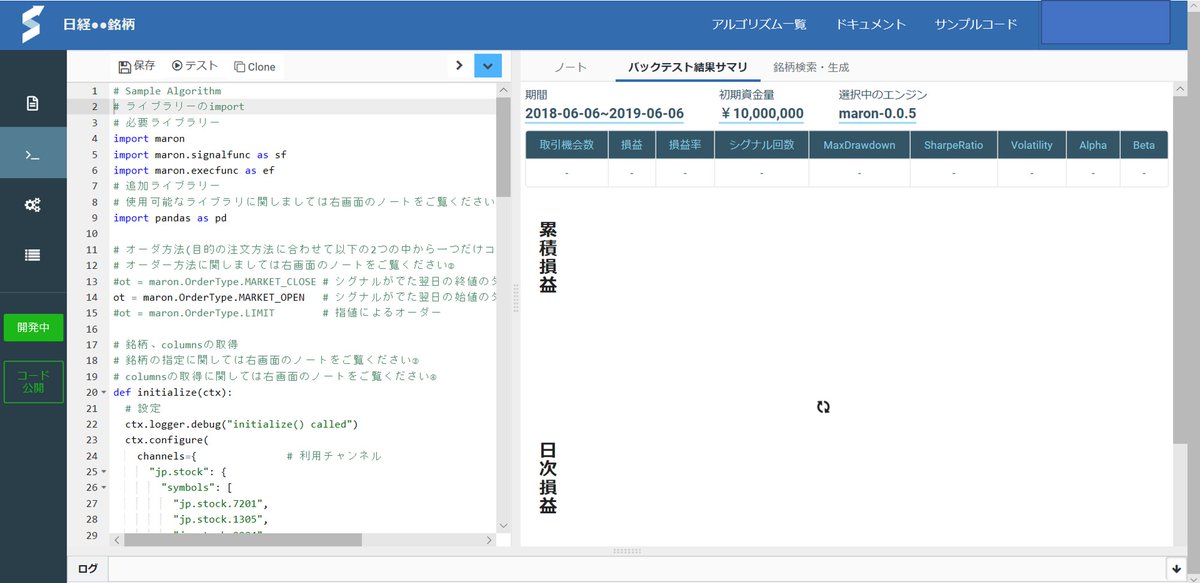Click the Clone button
The image size is (1200, 583).
coord(255,67)
